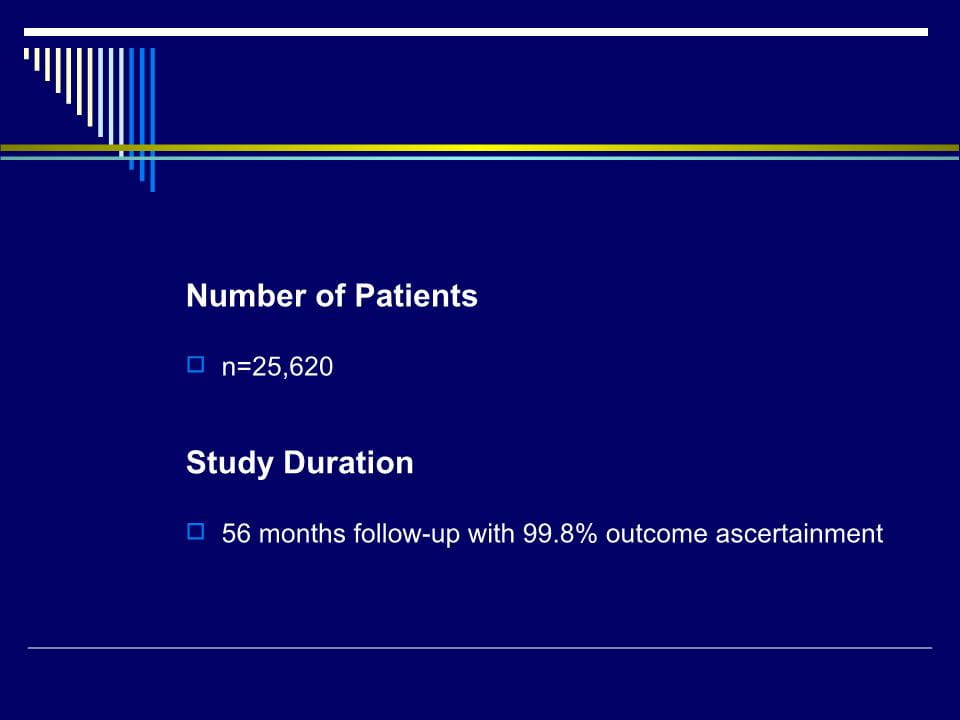
Task: Click the word 'ascertainment' in last bullet
Action: point(799,533)
